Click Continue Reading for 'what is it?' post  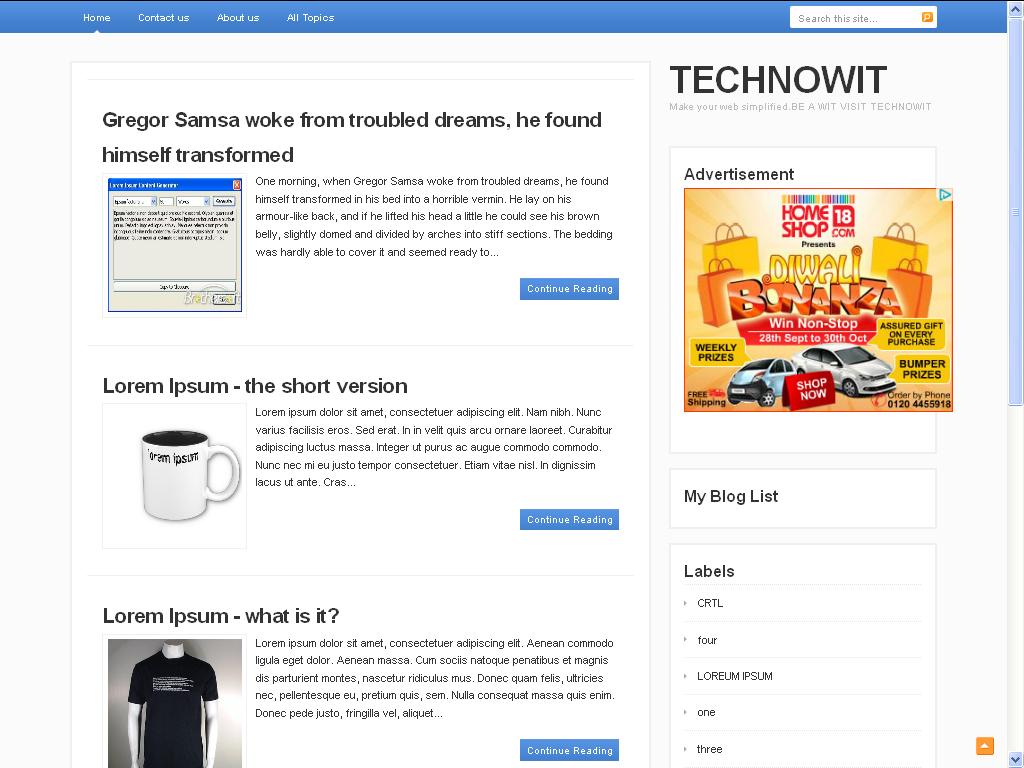click(569, 750)
